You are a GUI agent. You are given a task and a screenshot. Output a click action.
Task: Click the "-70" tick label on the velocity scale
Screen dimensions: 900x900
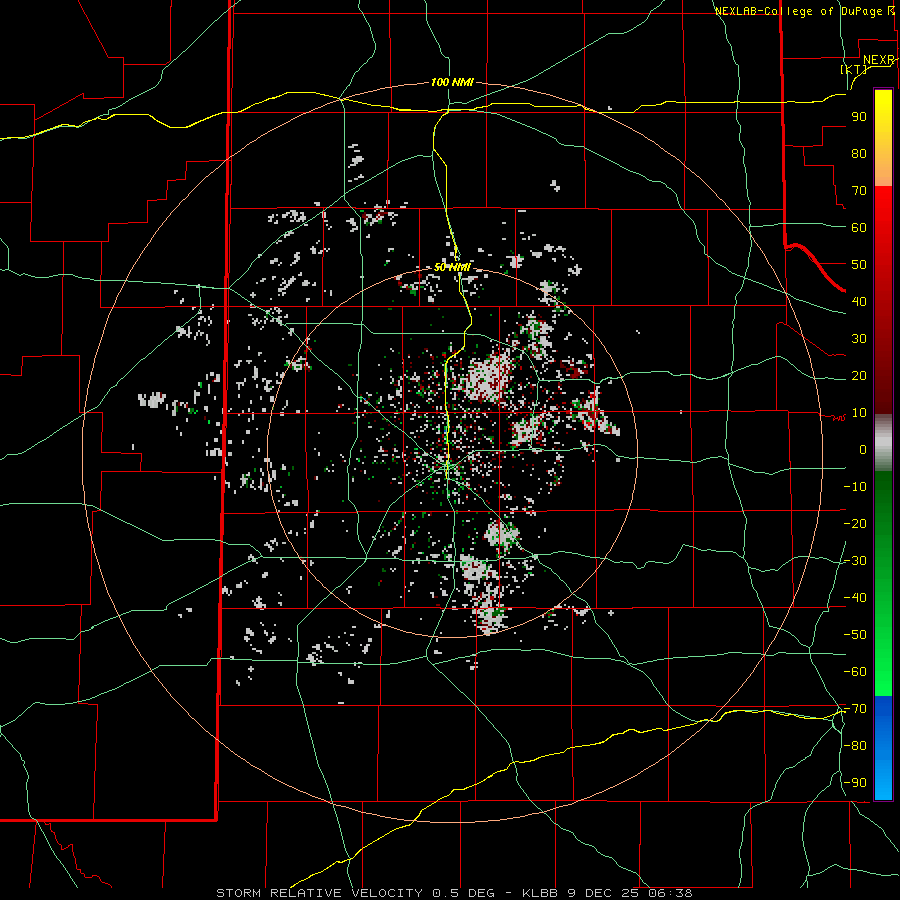pos(855,709)
